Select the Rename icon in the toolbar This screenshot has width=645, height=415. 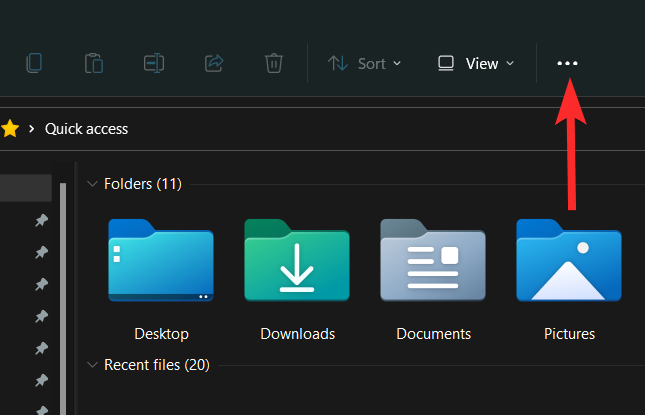[x=154, y=63]
